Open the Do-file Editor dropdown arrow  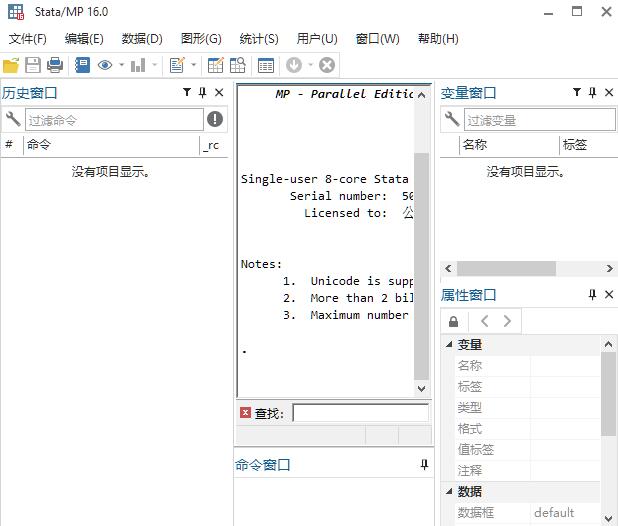[x=194, y=65]
